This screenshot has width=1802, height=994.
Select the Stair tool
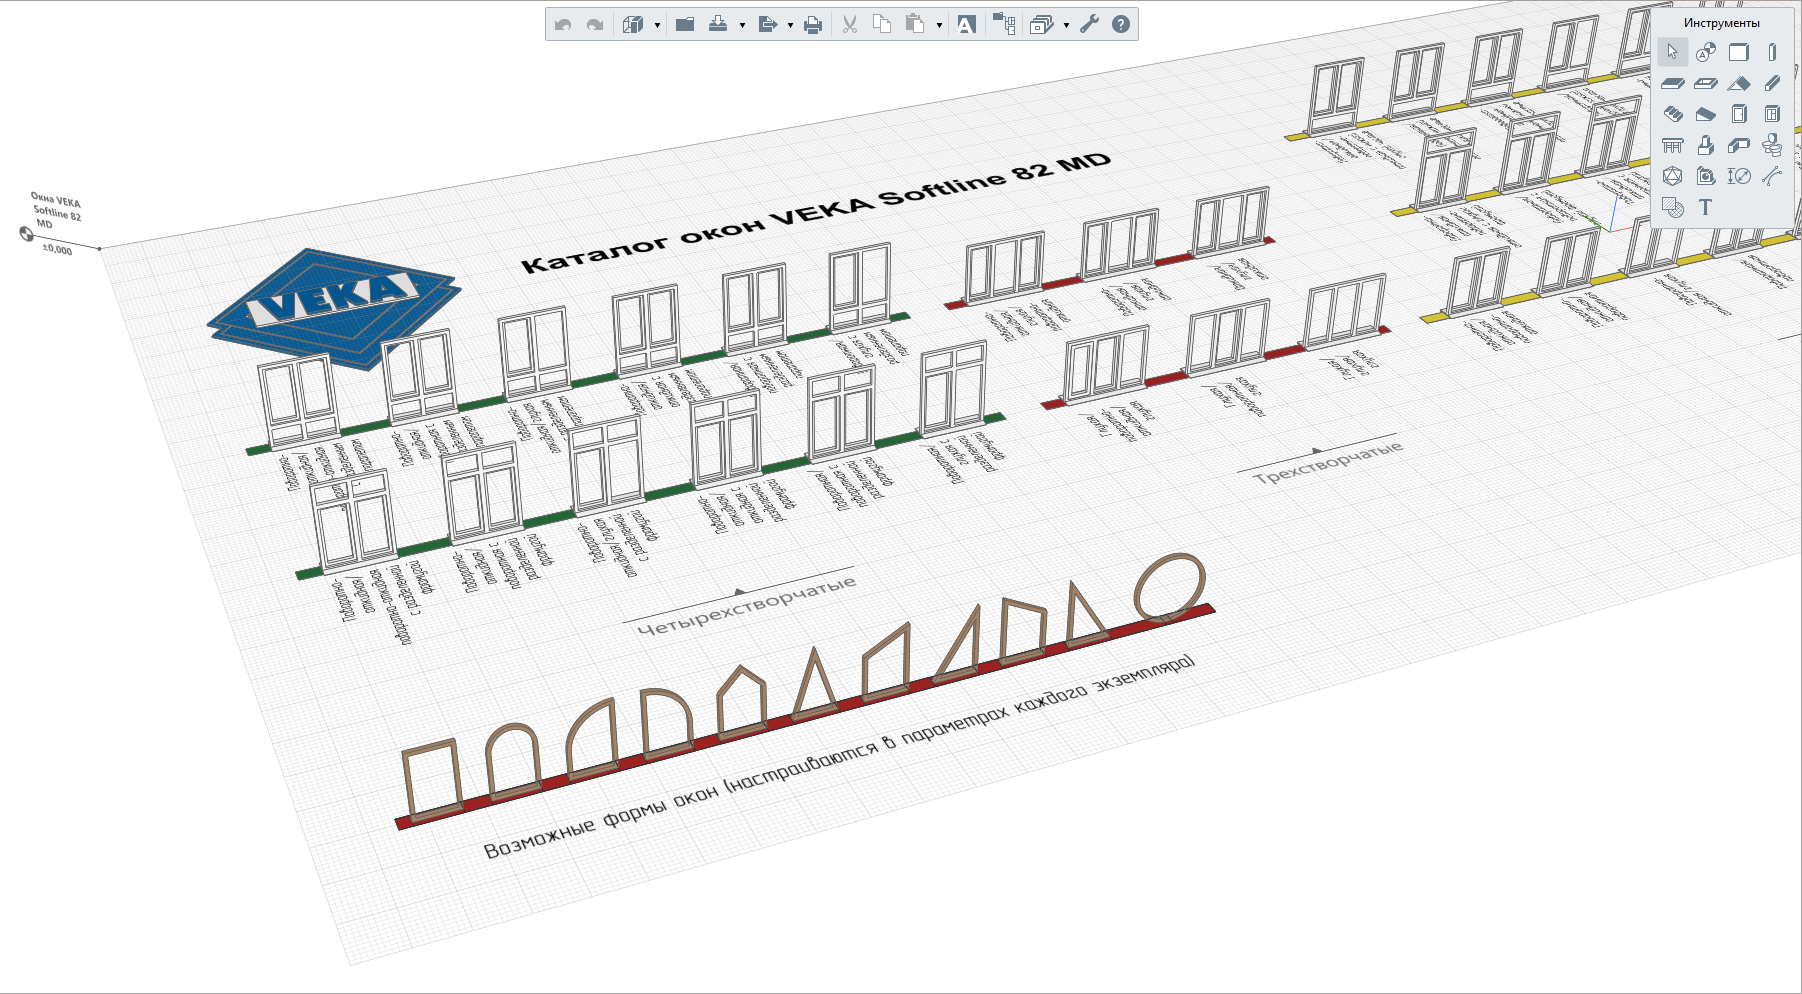[1673, 114]
